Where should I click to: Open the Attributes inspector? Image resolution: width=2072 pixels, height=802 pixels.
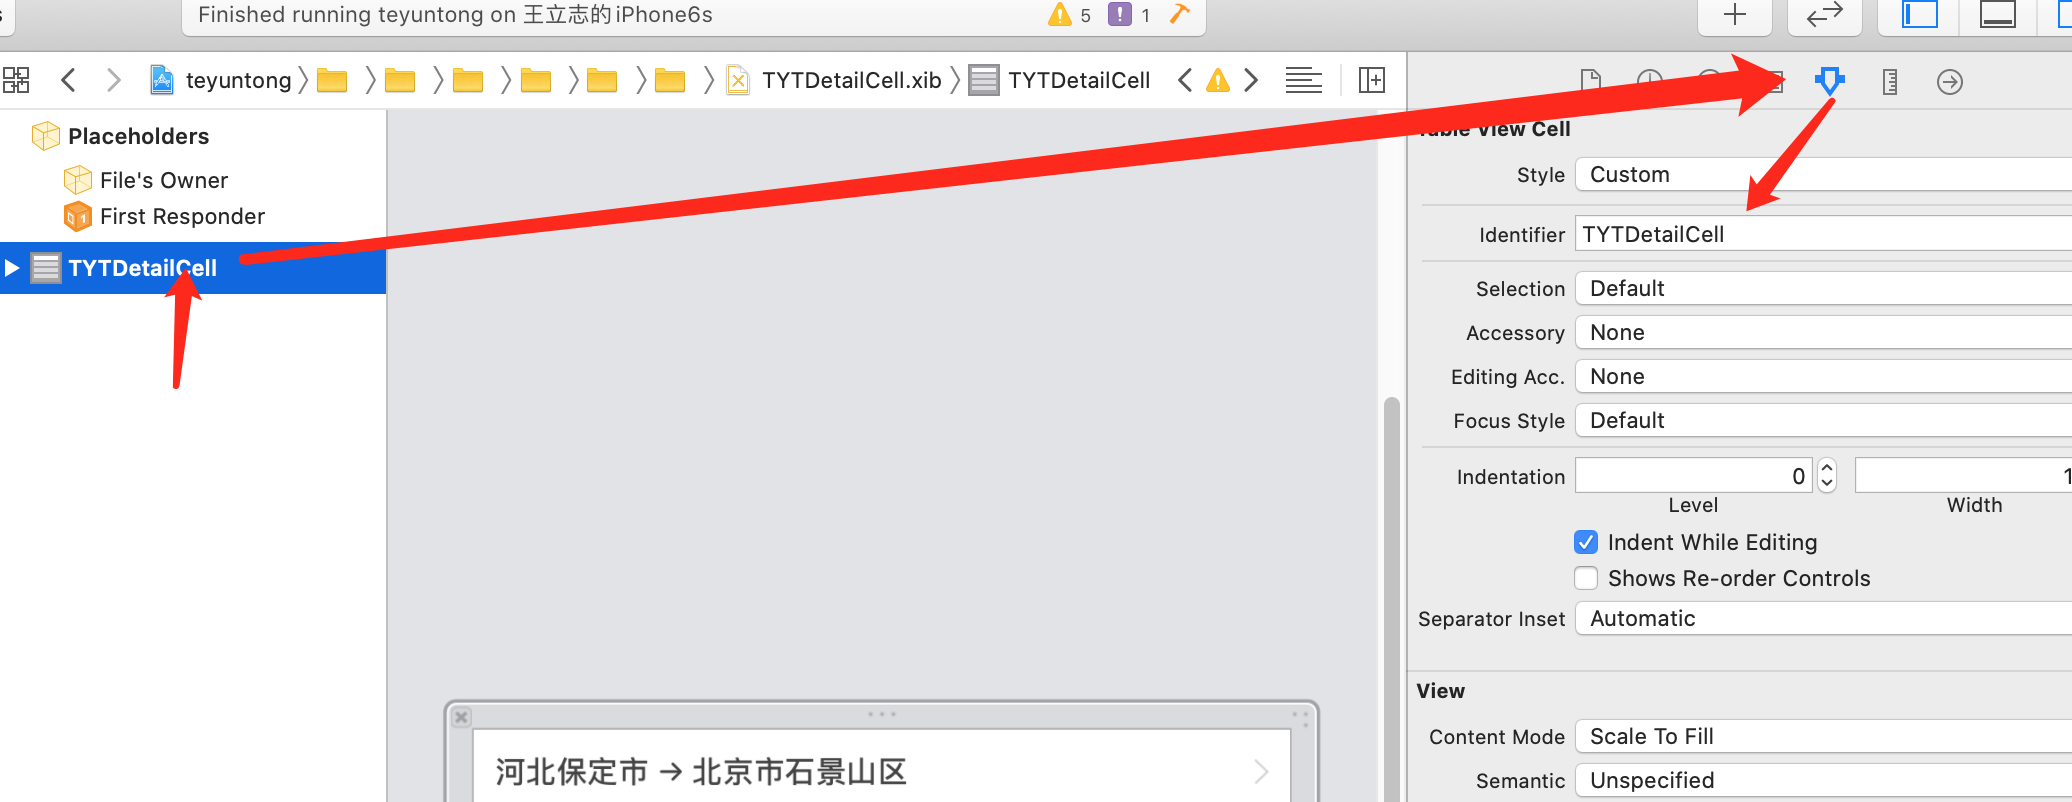click(x=1829, y=81)
